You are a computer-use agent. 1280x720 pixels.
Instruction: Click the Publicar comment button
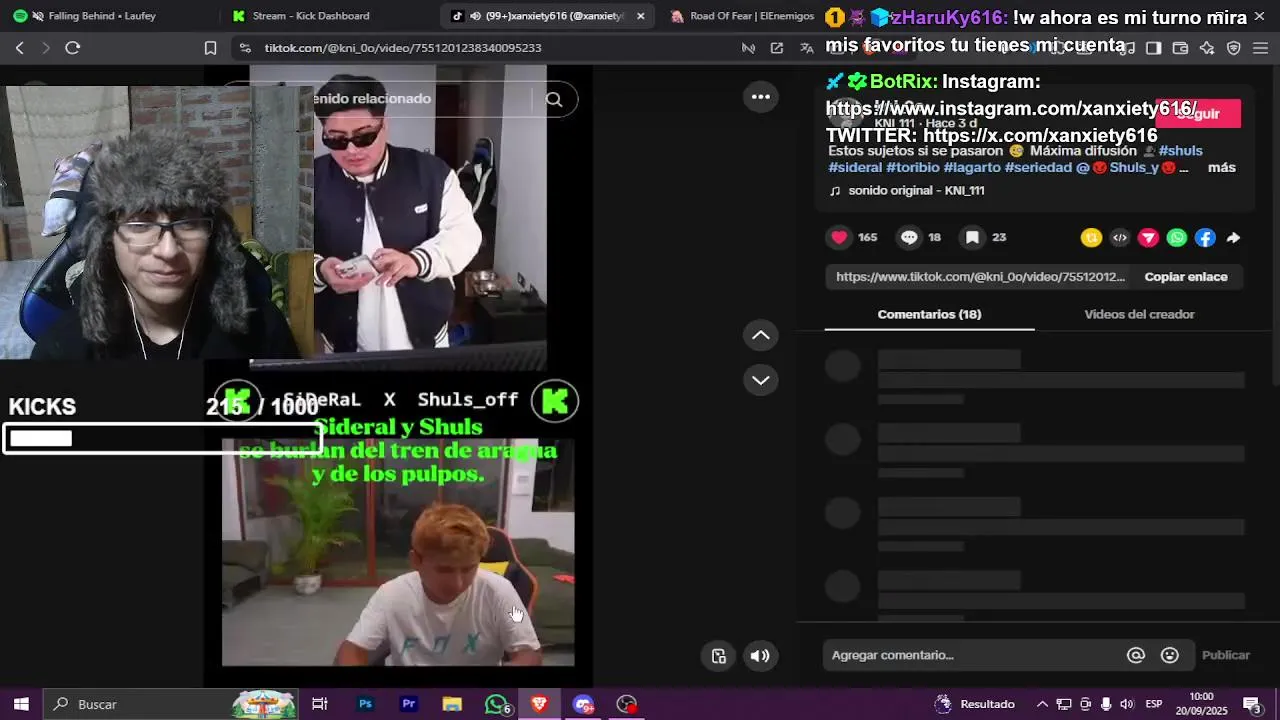coord(1226,655)
